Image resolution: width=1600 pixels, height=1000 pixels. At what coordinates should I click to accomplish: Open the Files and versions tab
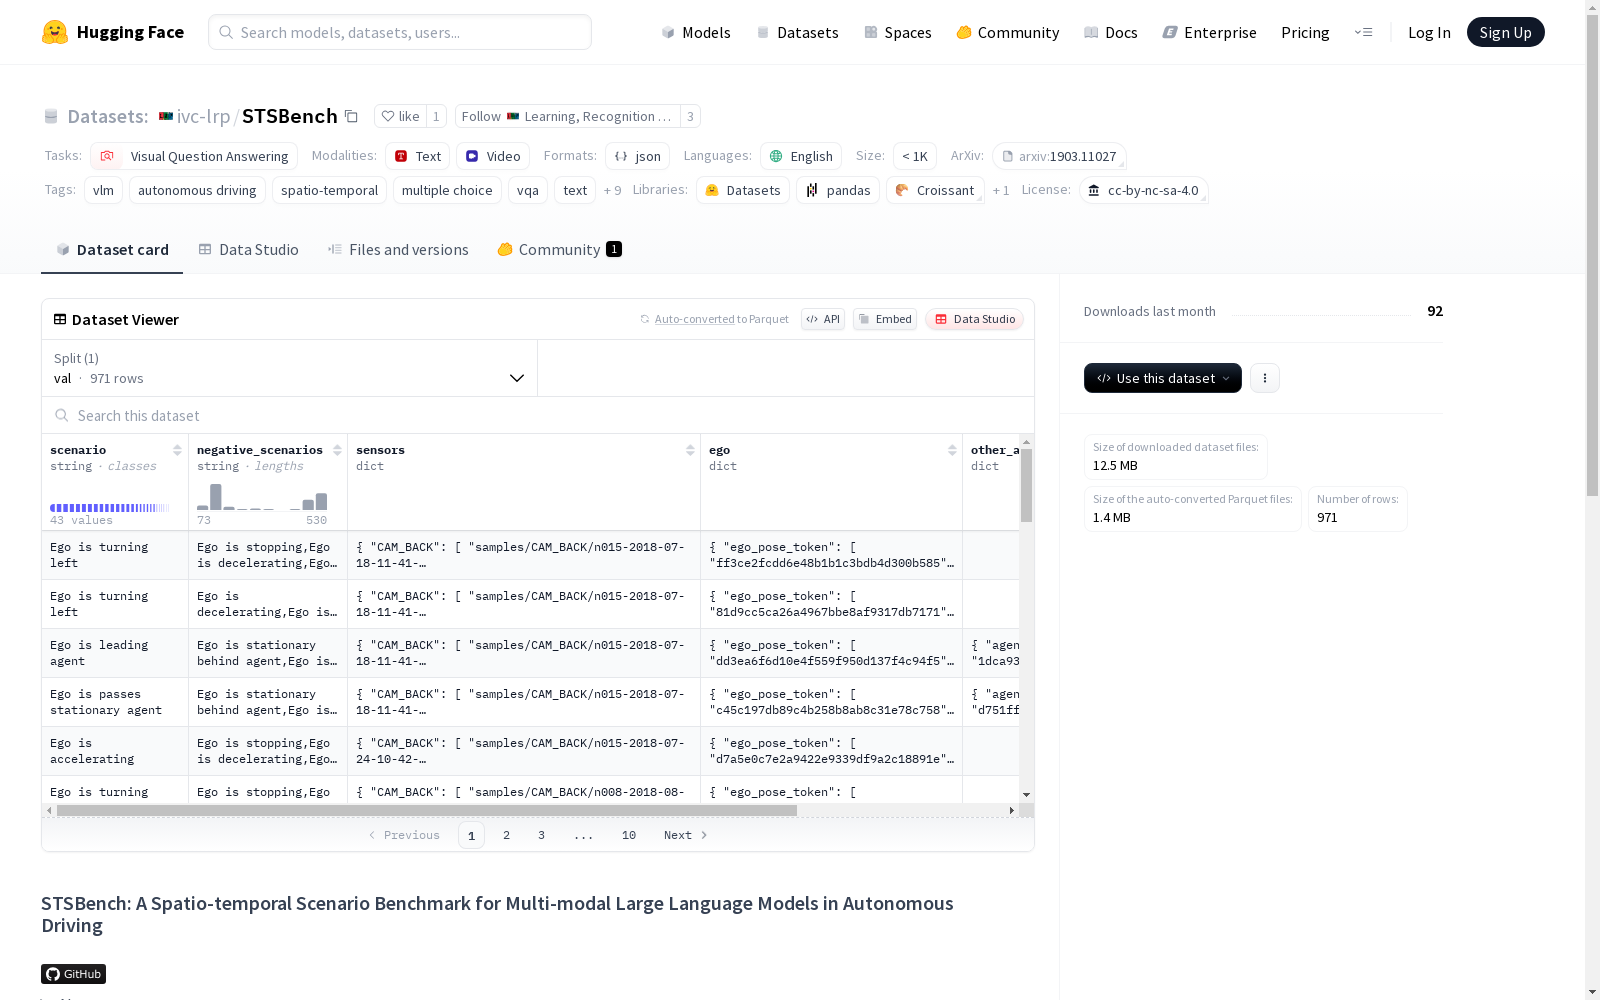tap(398, 249)
